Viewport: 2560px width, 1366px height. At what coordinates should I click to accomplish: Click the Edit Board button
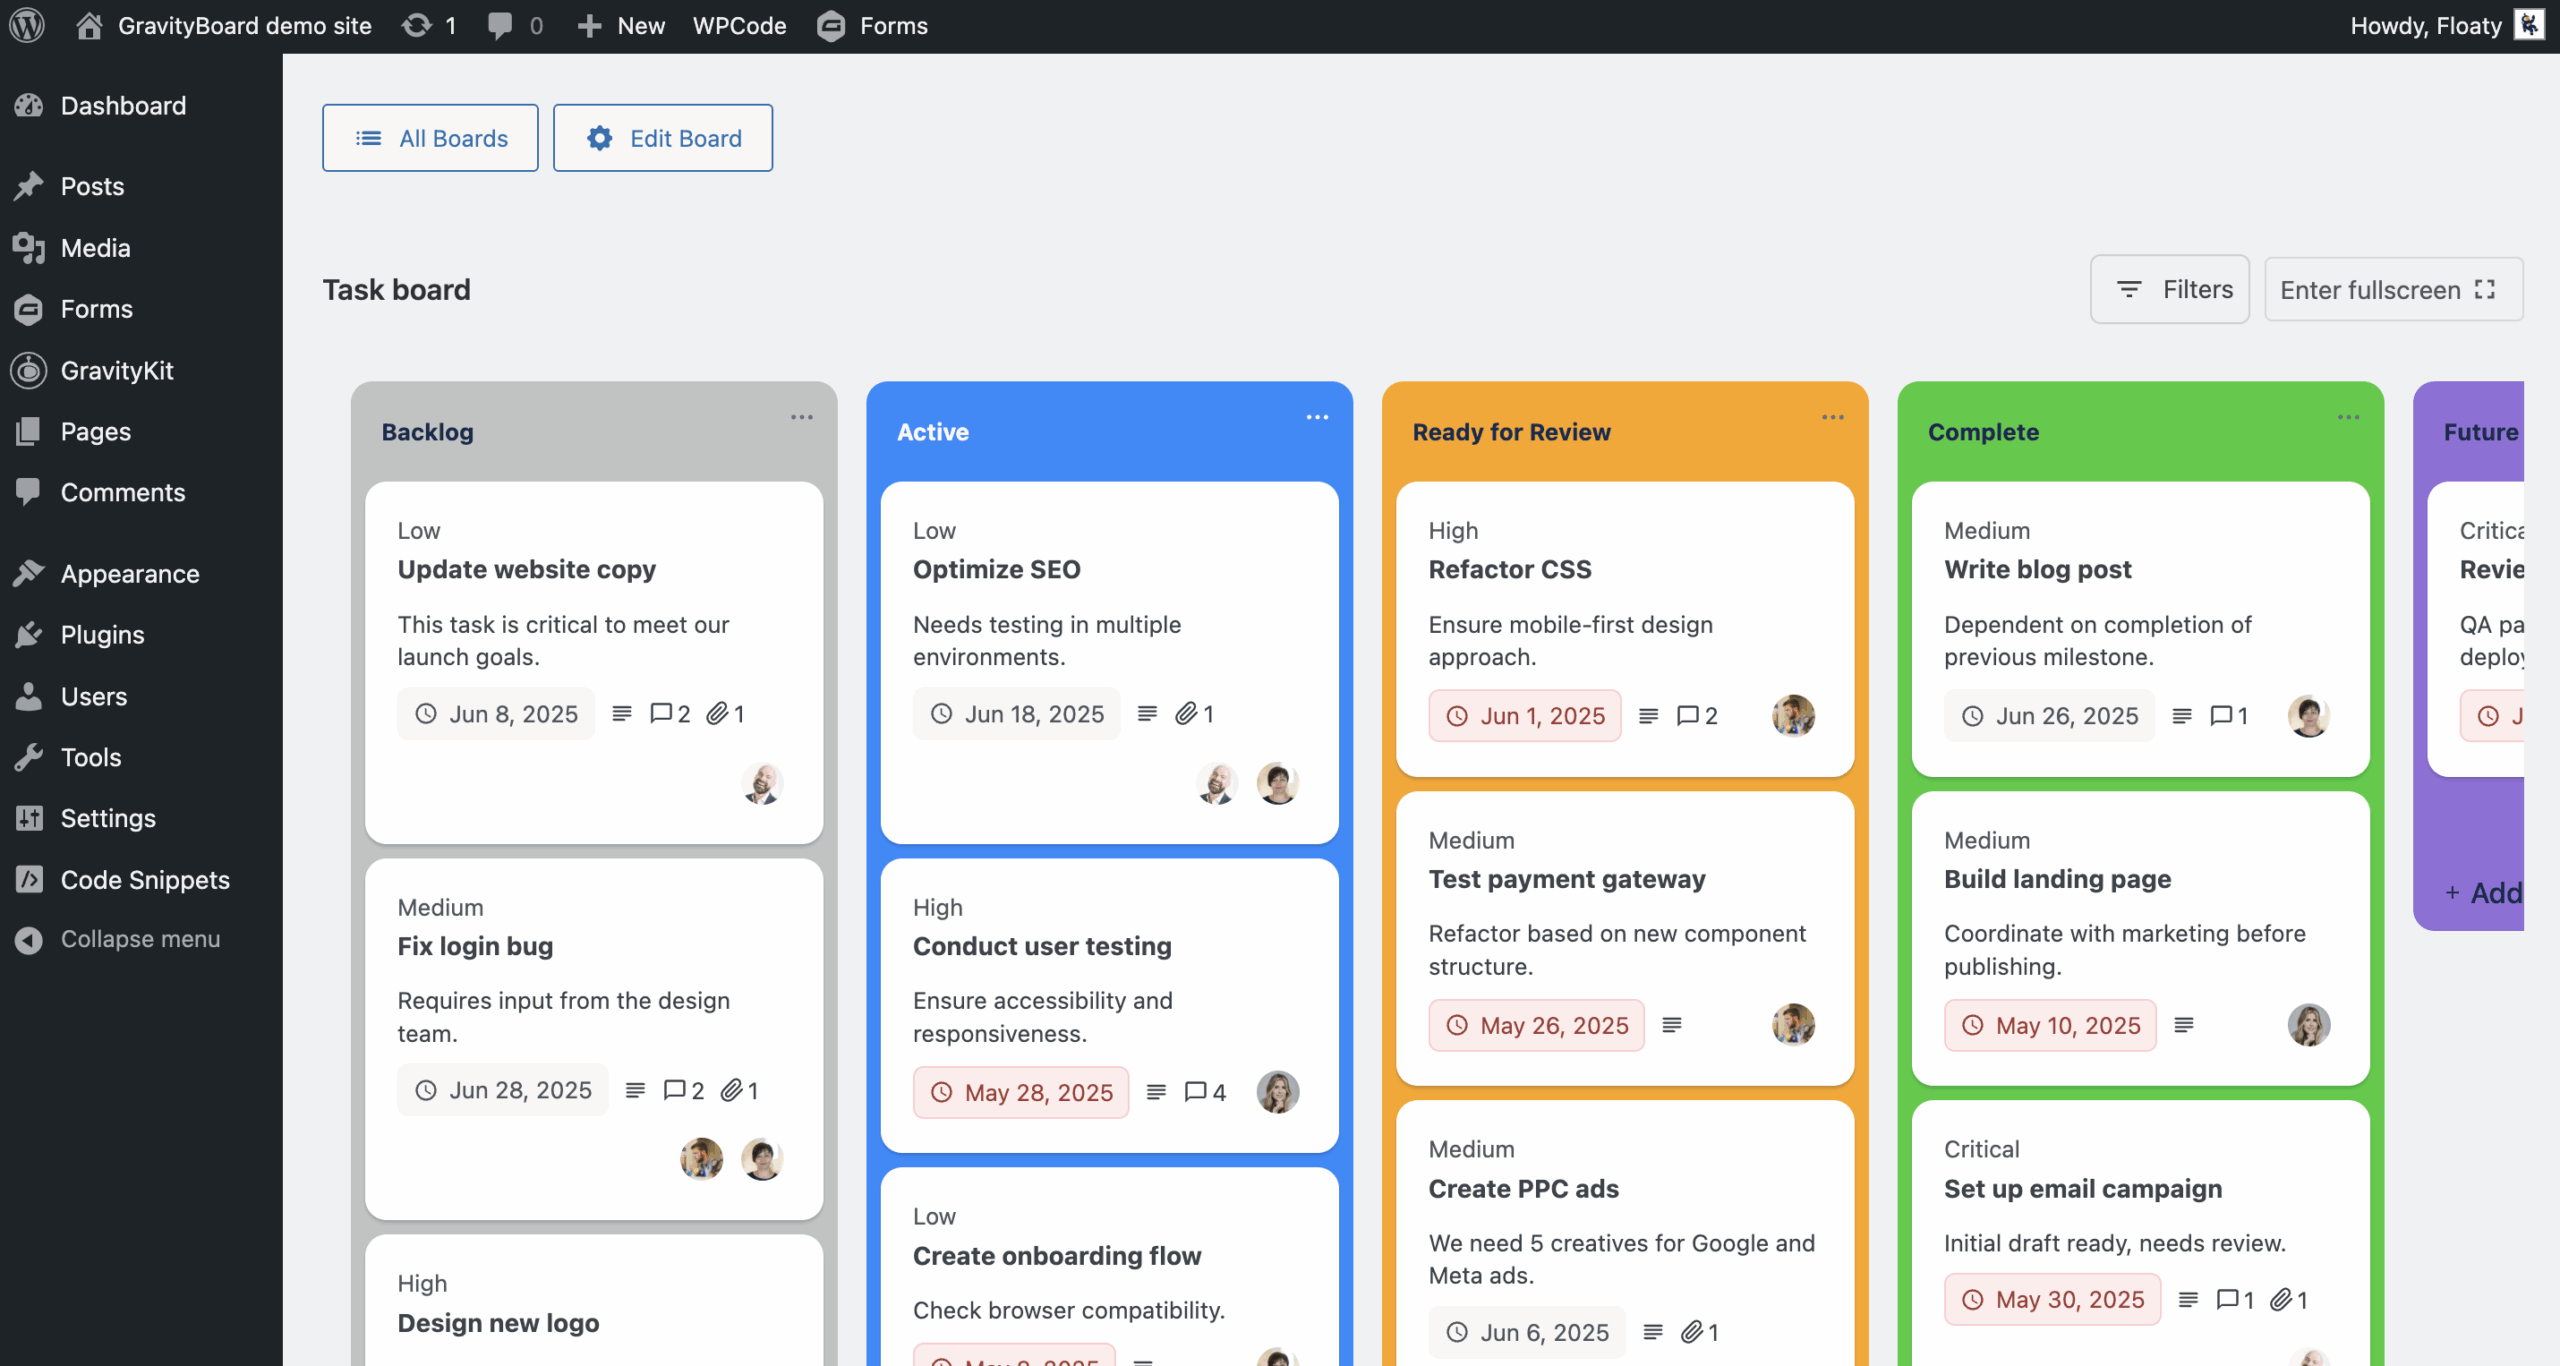663,138
